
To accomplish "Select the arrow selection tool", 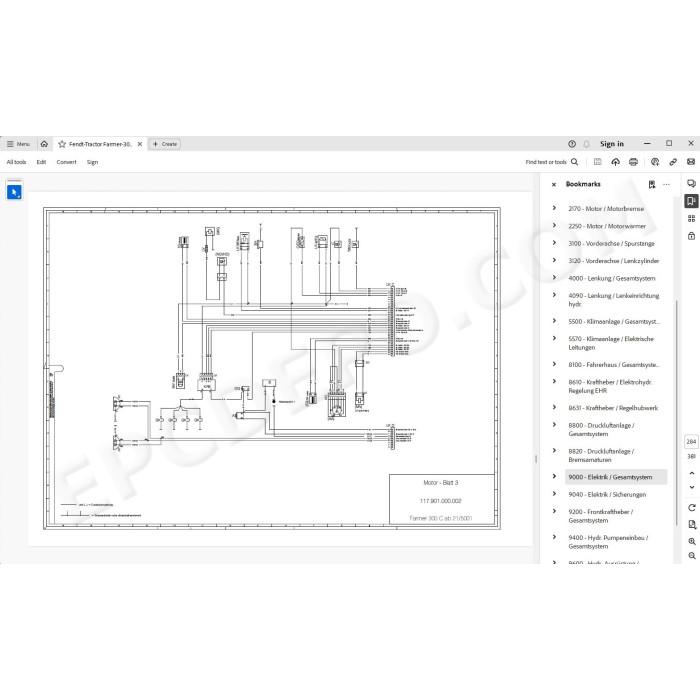I will pyautogui.click(x=14, y=192).
